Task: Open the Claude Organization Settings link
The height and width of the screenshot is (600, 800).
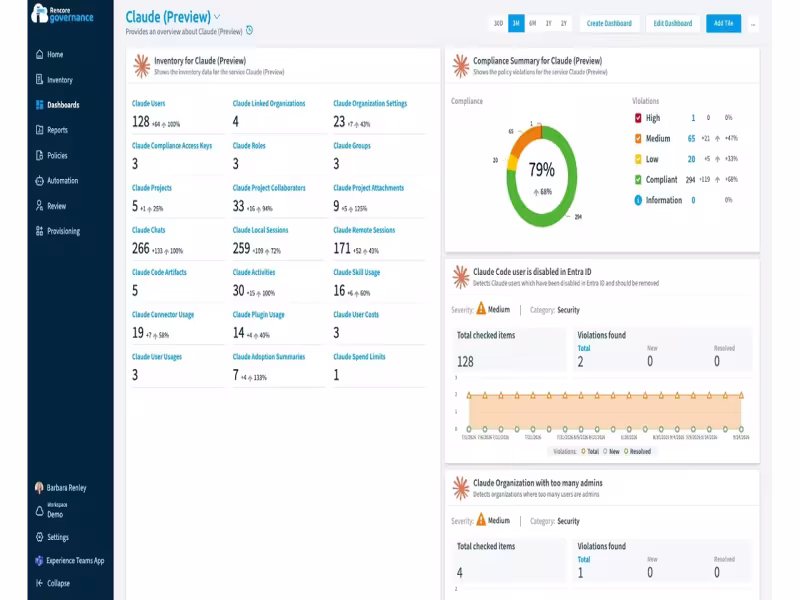Action: [370, 103]
